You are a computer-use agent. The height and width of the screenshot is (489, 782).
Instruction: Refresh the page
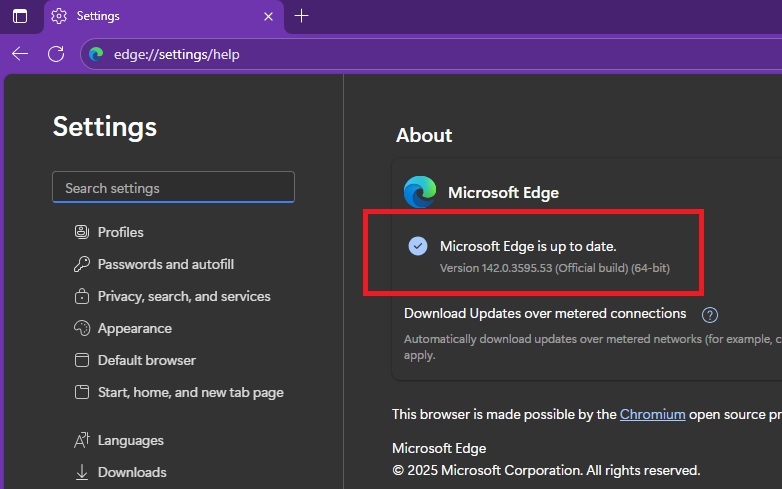click(x=56, y=54)
